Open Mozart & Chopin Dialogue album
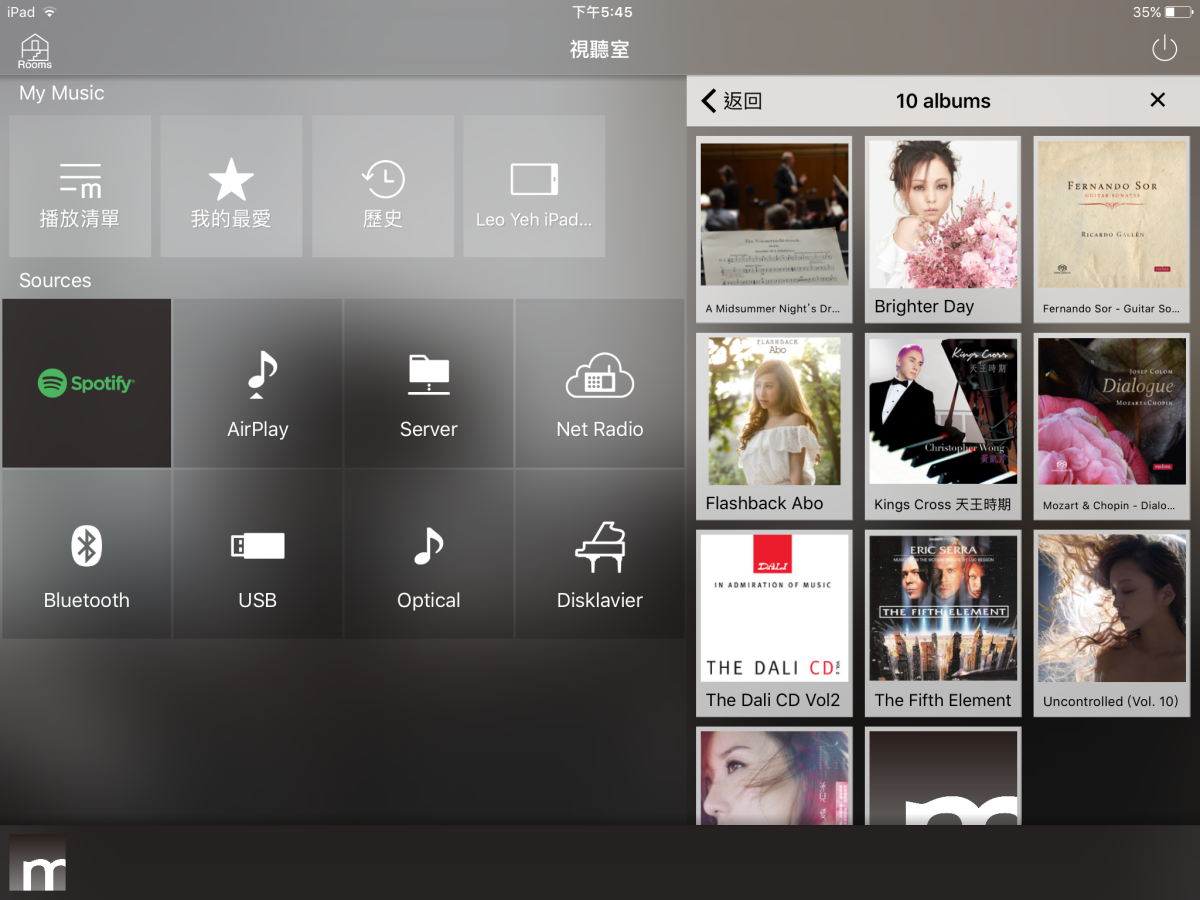The width and height of the screenshot is (1200, 900). point(1111,426)
